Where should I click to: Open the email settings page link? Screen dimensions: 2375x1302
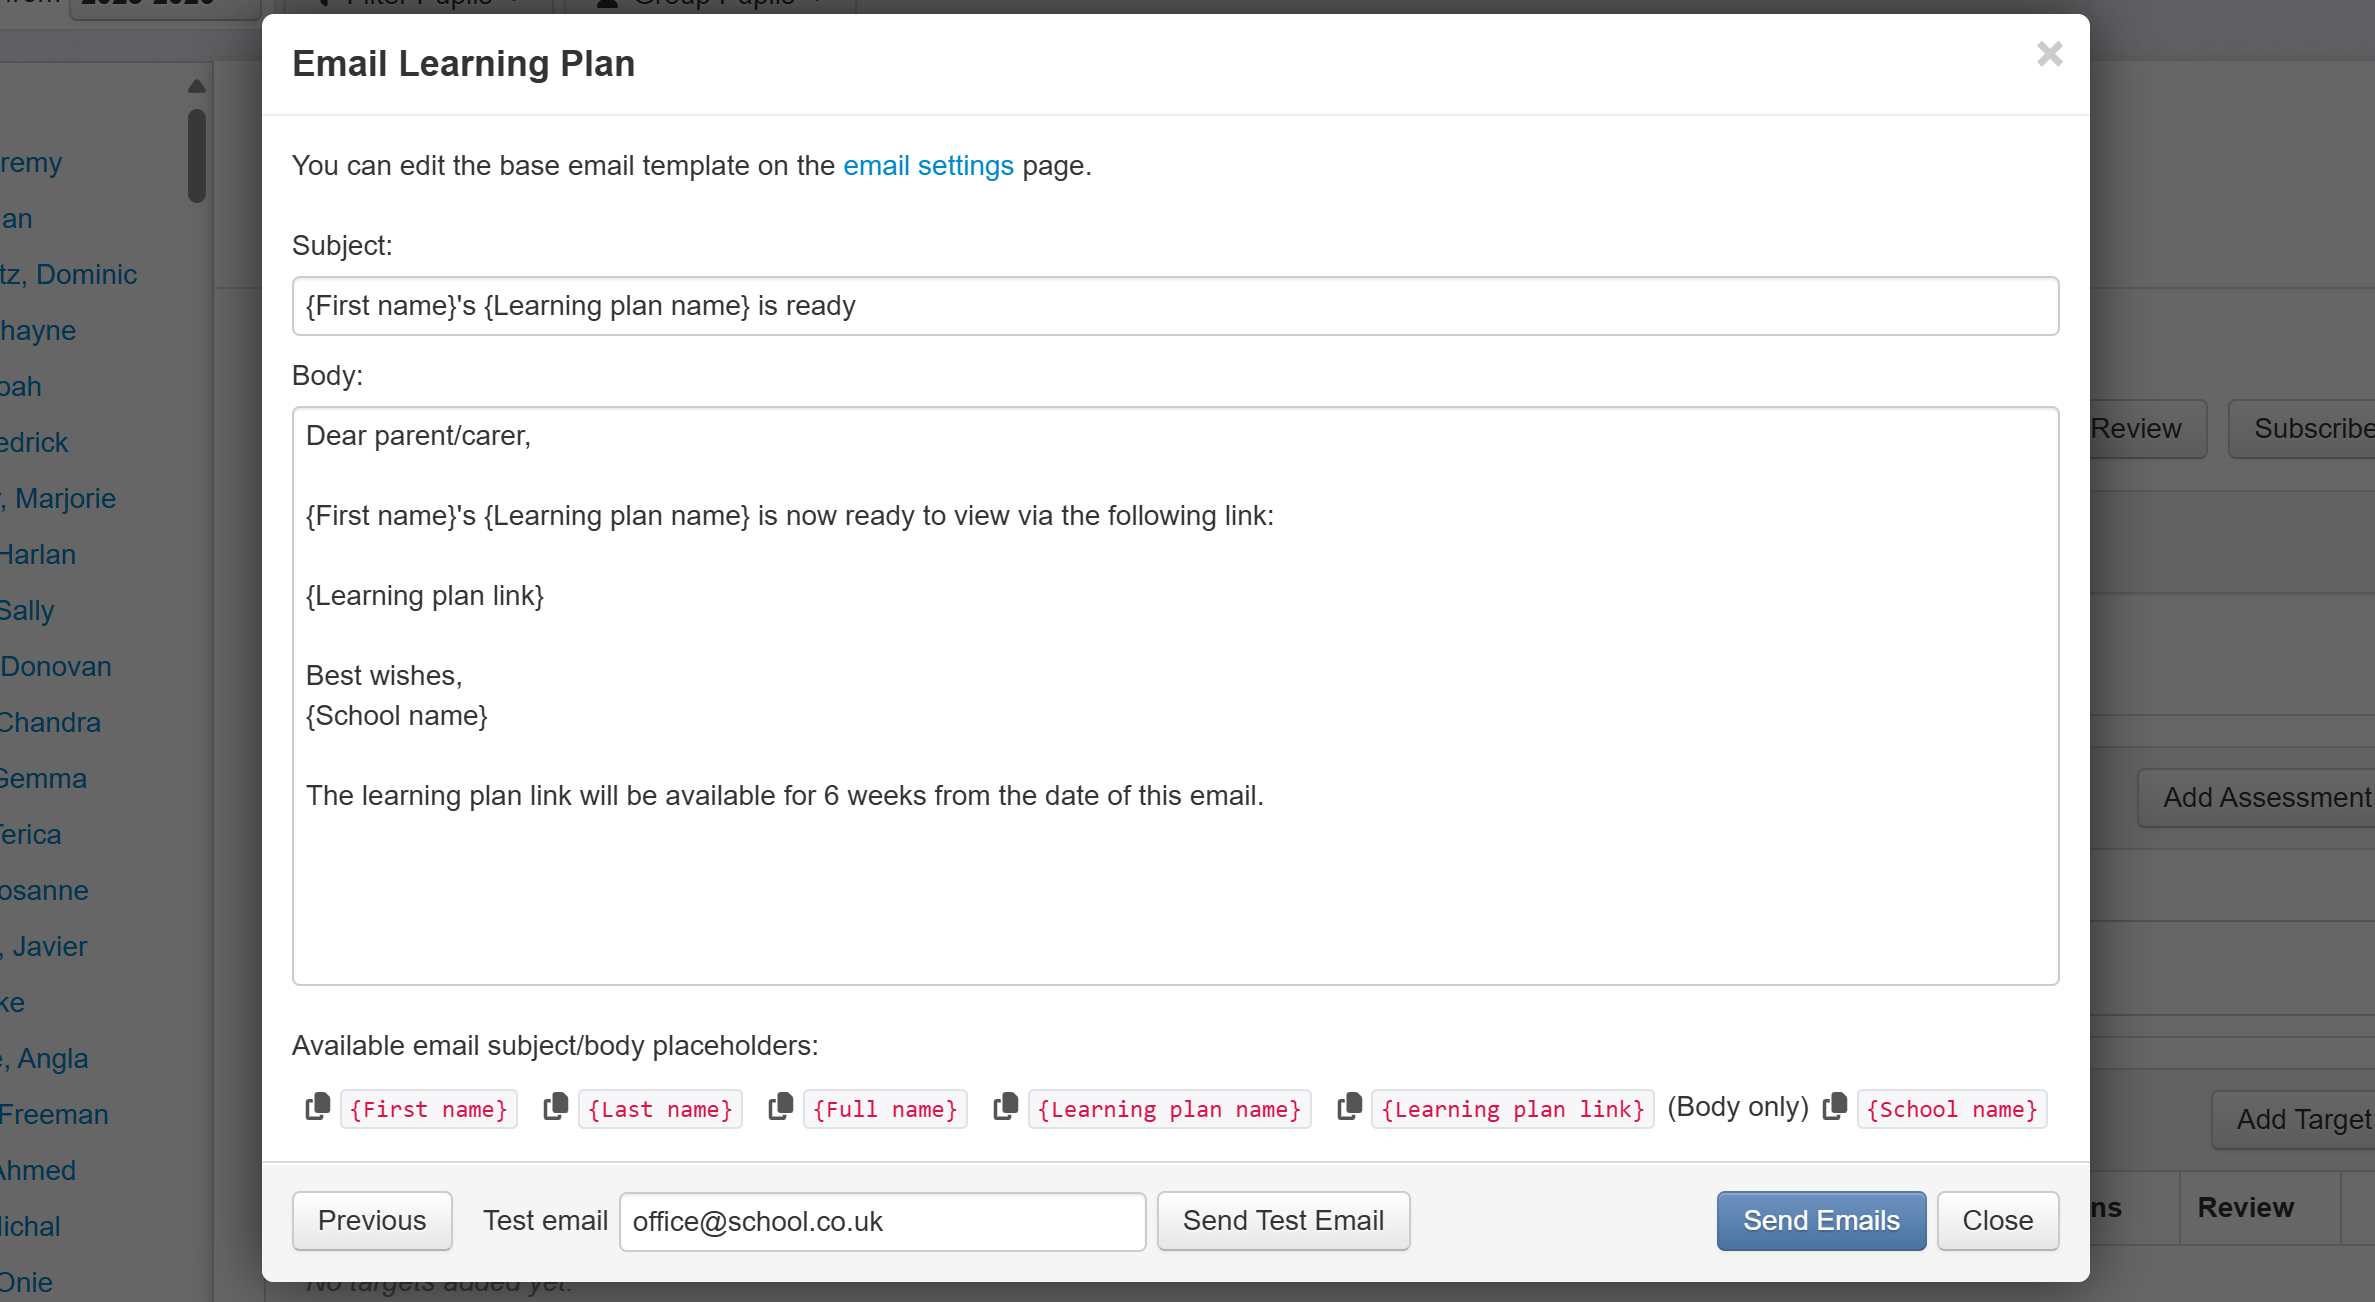(928, 166)
